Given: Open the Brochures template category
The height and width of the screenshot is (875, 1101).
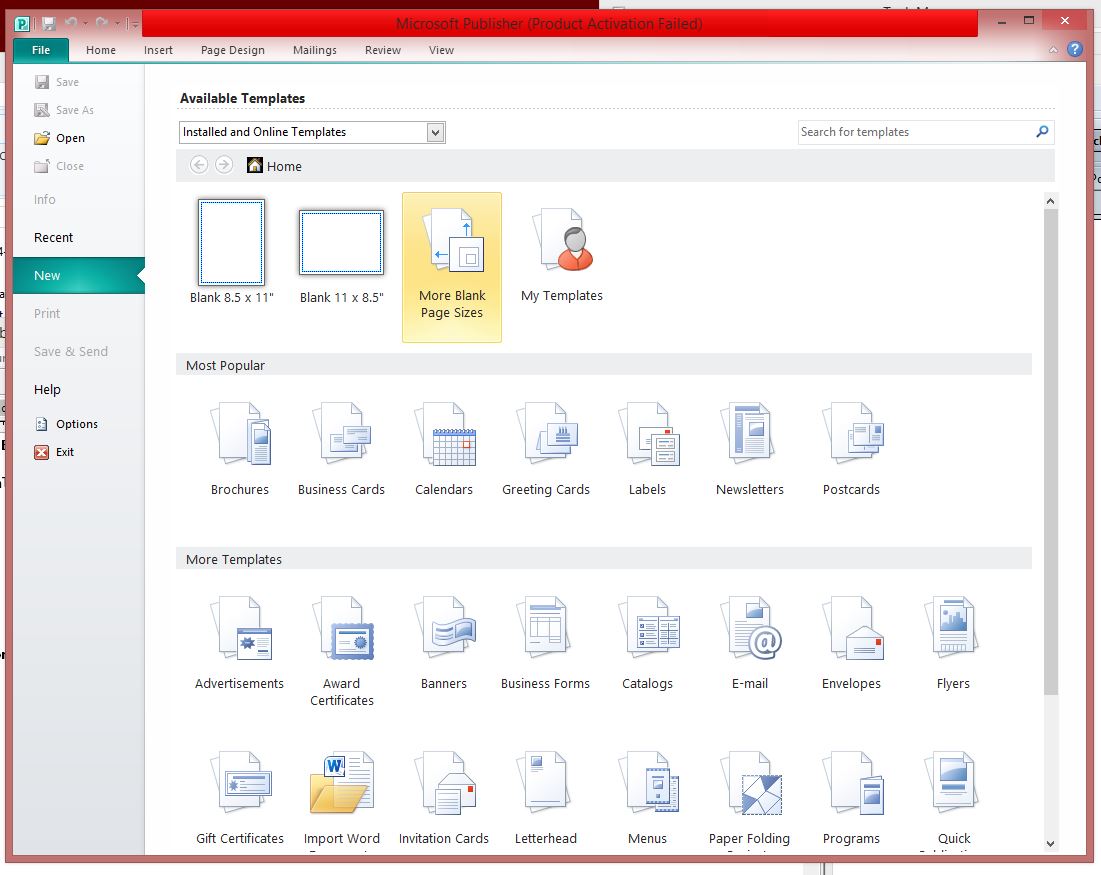Looking at the screenshot, I should pyautogui.click(x=240, y=449).
